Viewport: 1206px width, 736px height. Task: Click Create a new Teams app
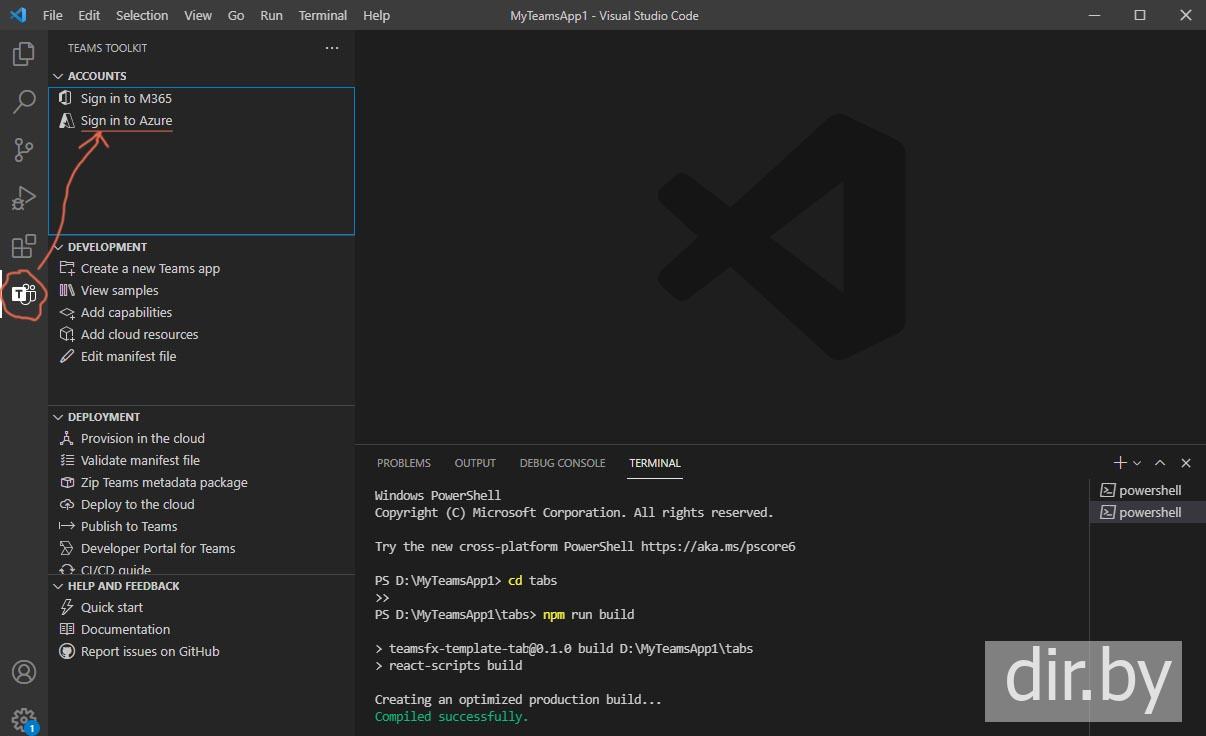(150, 268)
